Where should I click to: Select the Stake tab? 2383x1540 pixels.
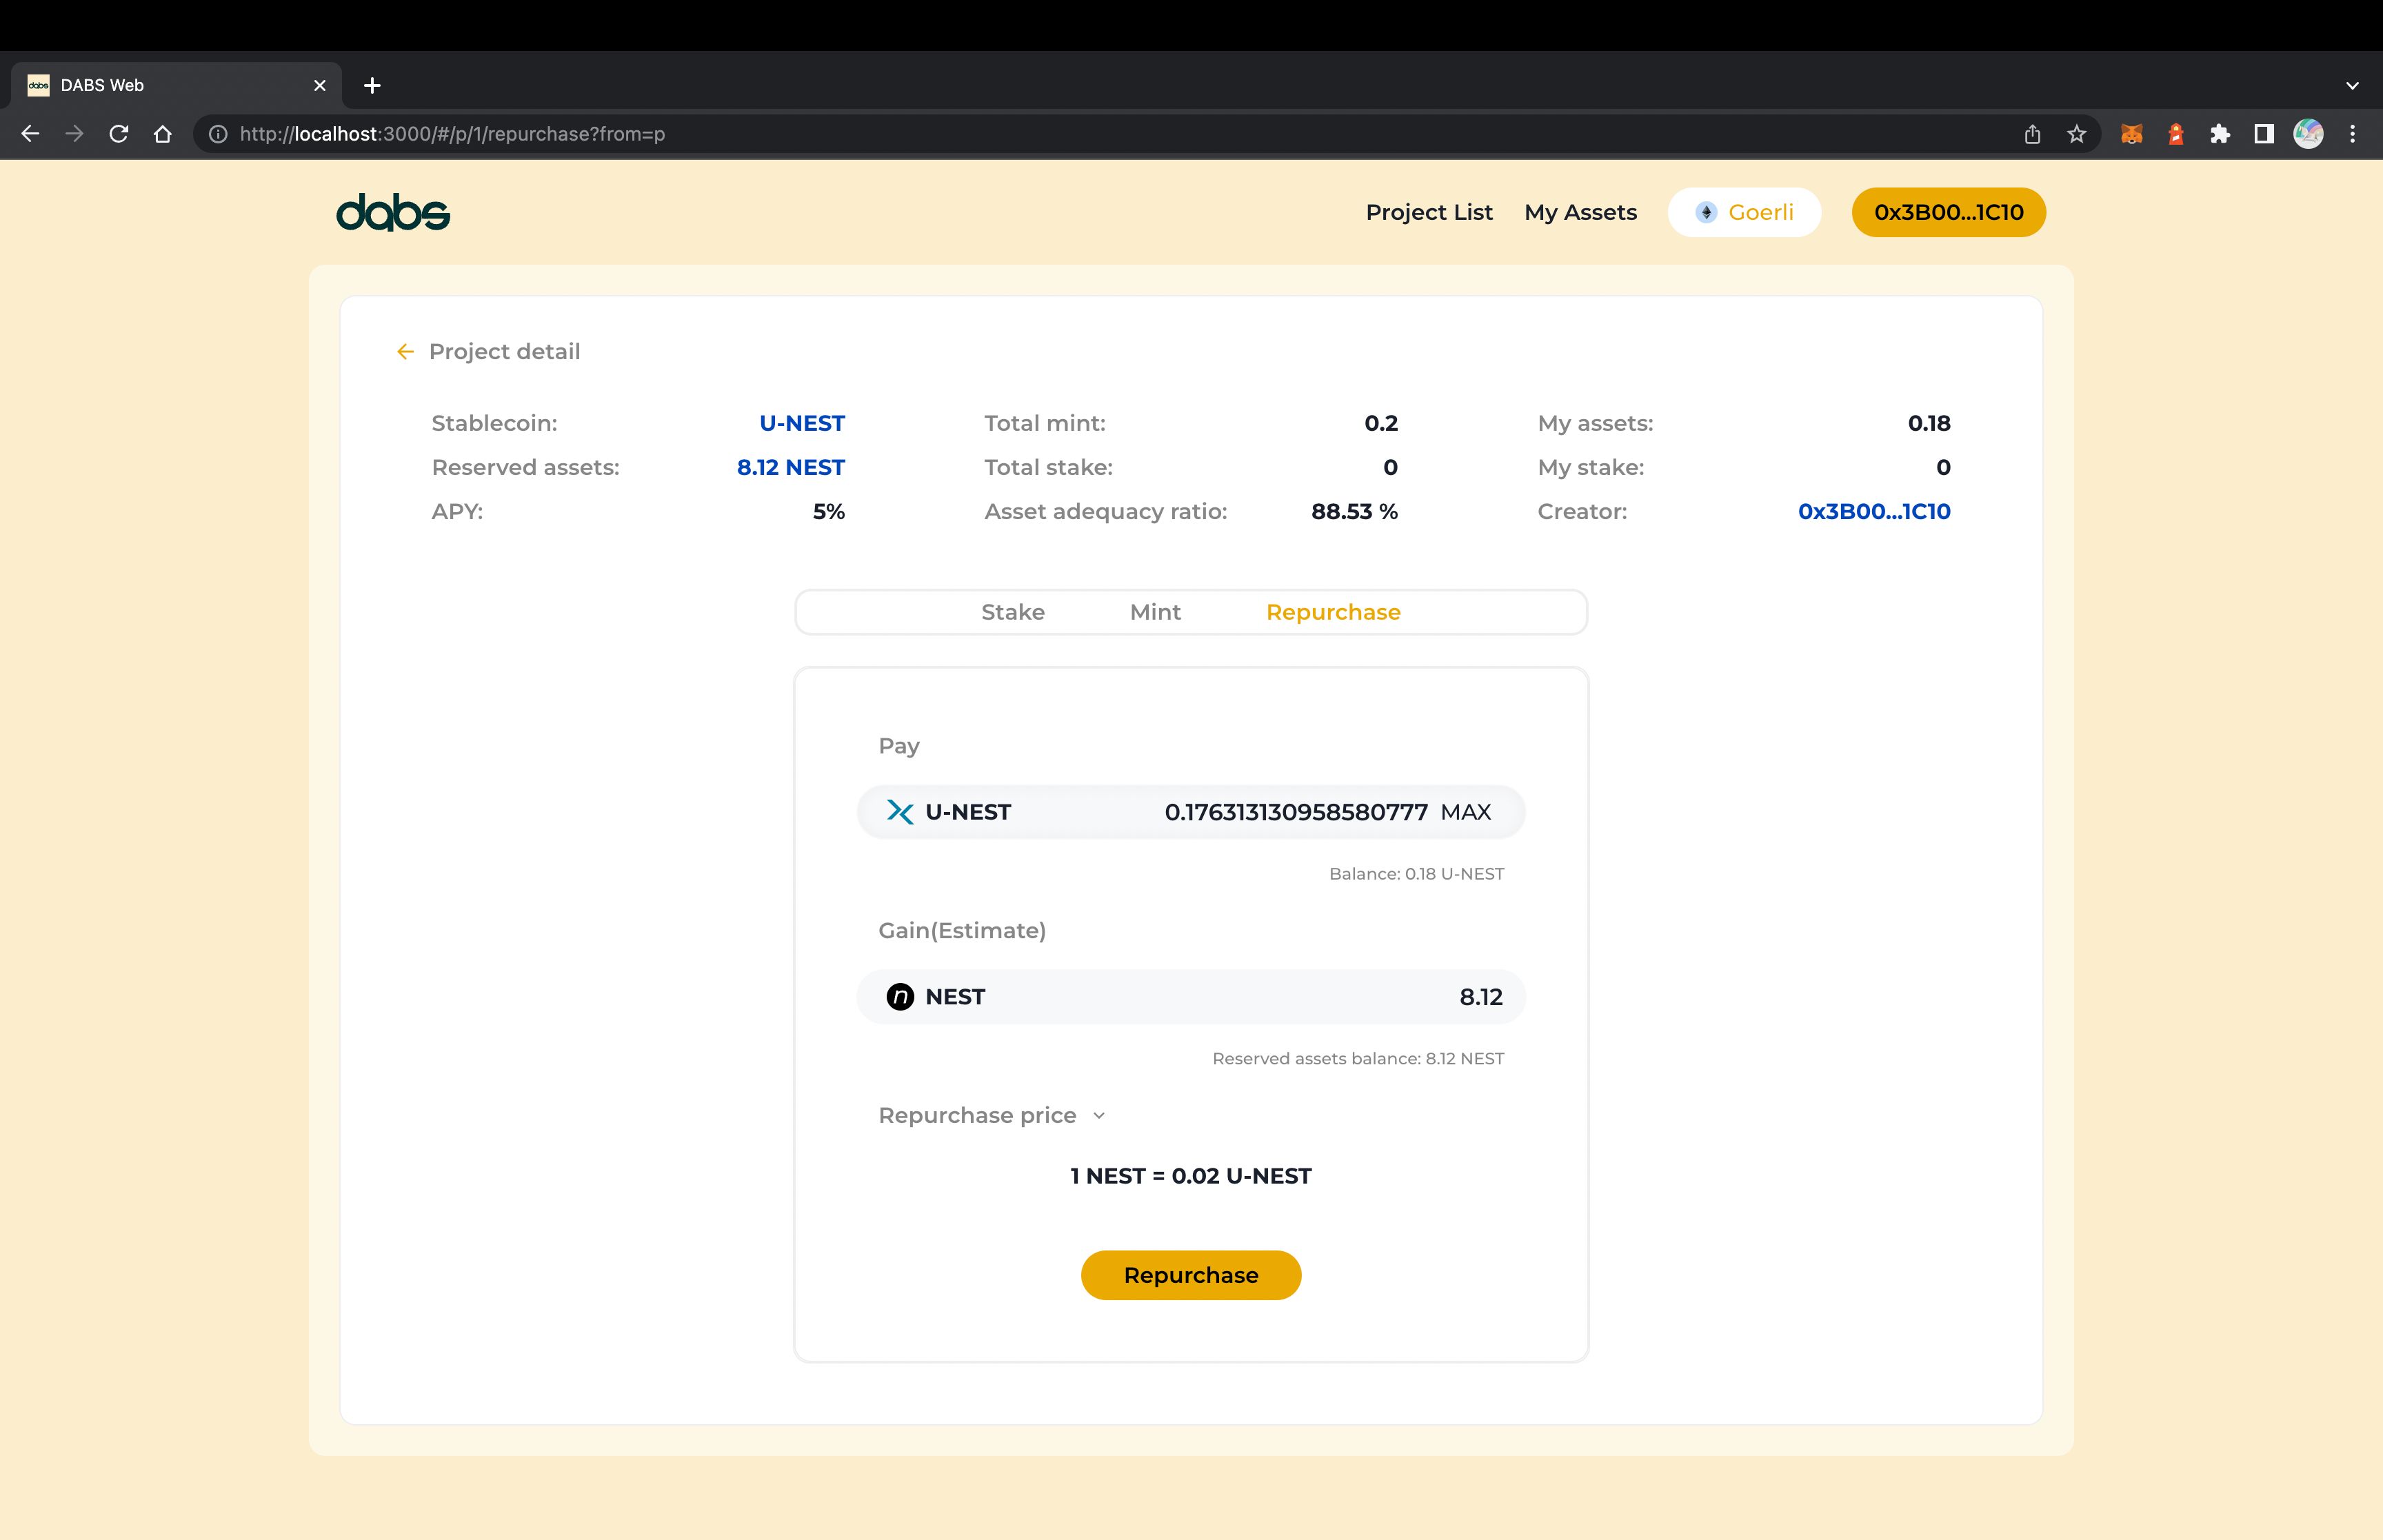[1013, 611]
